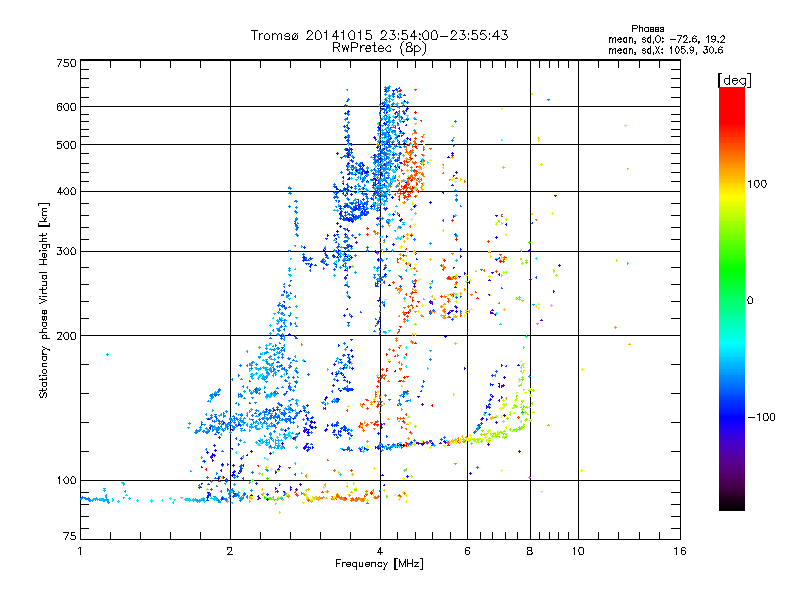
Task: Click the phase colorbar gradient
Action: click(732, 298)
